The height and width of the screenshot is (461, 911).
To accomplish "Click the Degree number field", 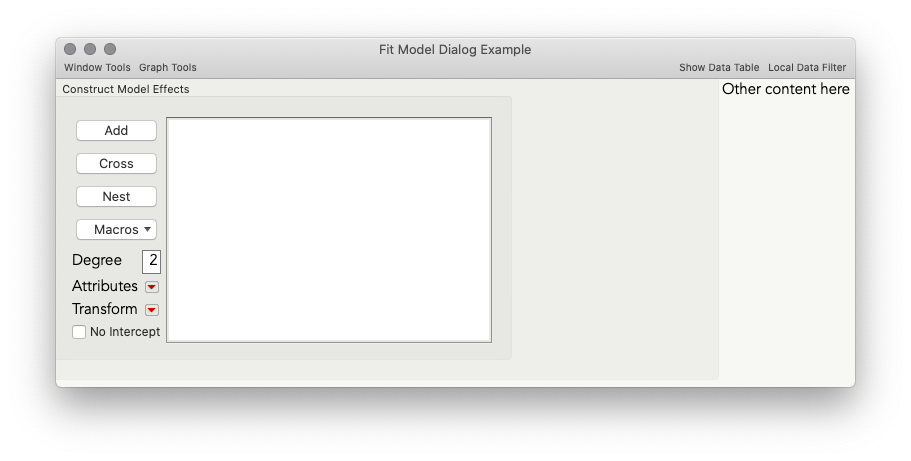I will pos(152,262).
